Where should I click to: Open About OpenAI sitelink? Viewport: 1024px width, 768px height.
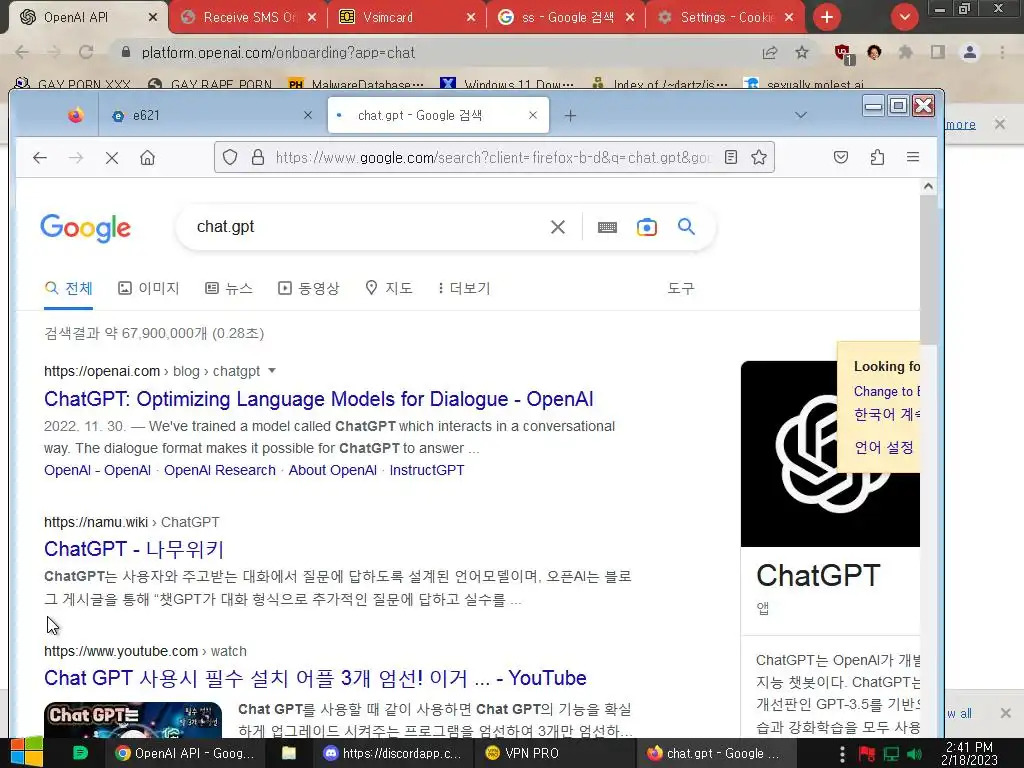[333, 470]
